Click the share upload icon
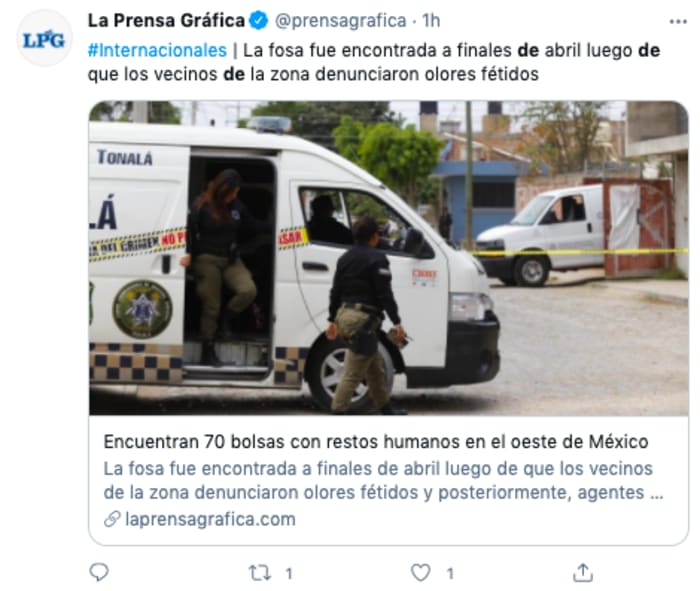This screenshot has width=700, height=591. point(583,572)
